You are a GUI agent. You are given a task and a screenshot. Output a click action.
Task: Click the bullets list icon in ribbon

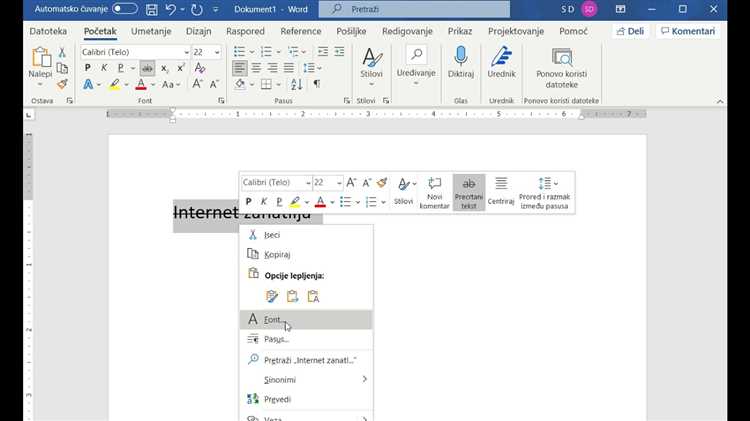pos(240,52)
